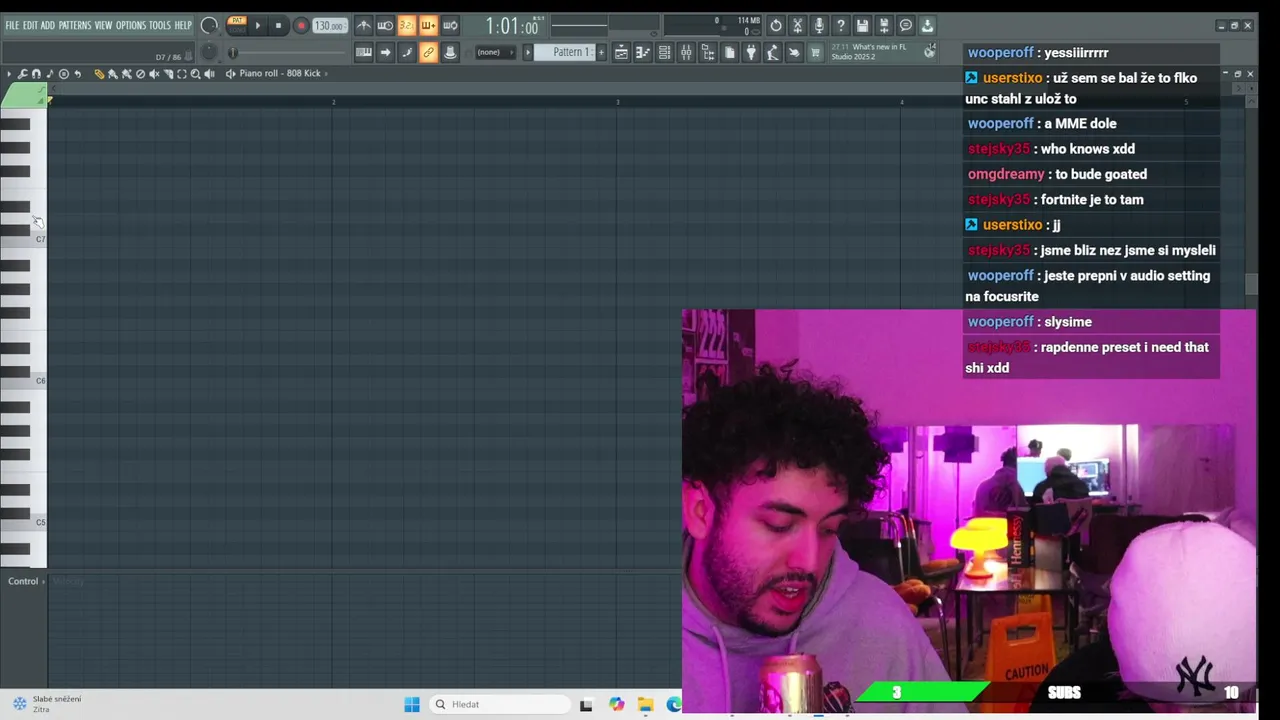This screenshot has height=720, width=1280.
Task: Open the online shop cart icon
Action: (816, 53)
